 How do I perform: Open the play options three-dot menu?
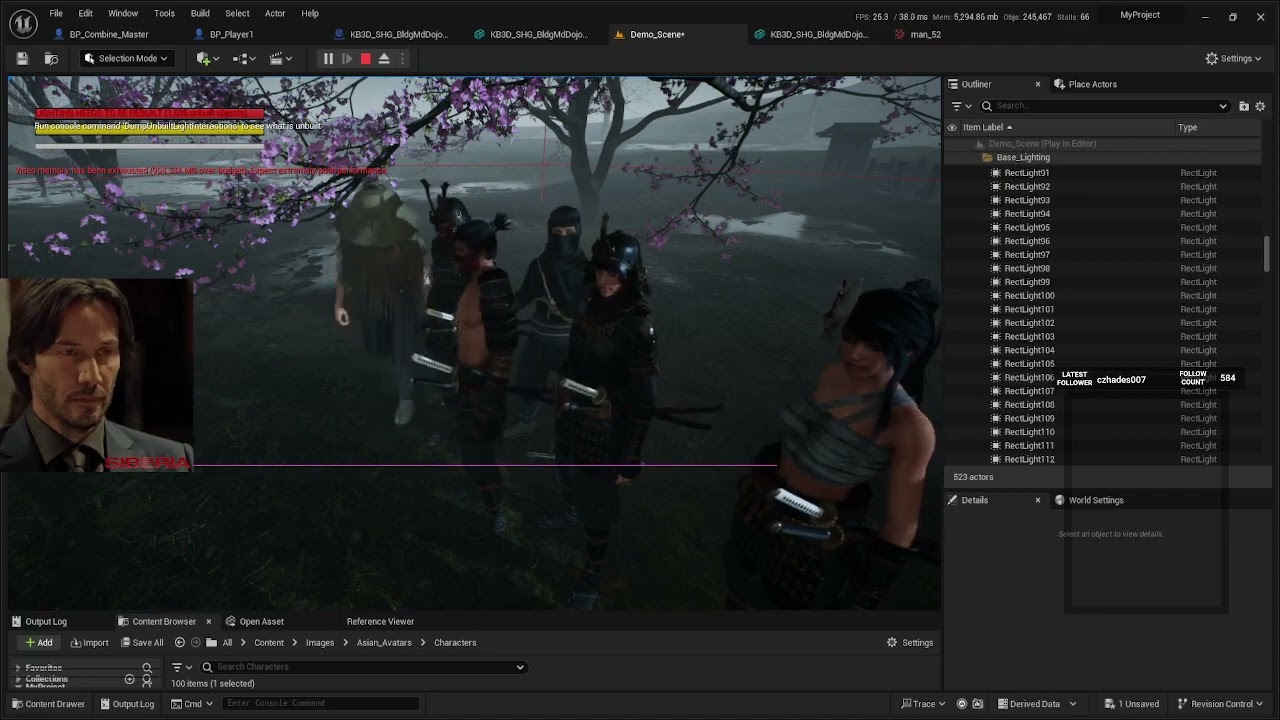coord(403,59)
